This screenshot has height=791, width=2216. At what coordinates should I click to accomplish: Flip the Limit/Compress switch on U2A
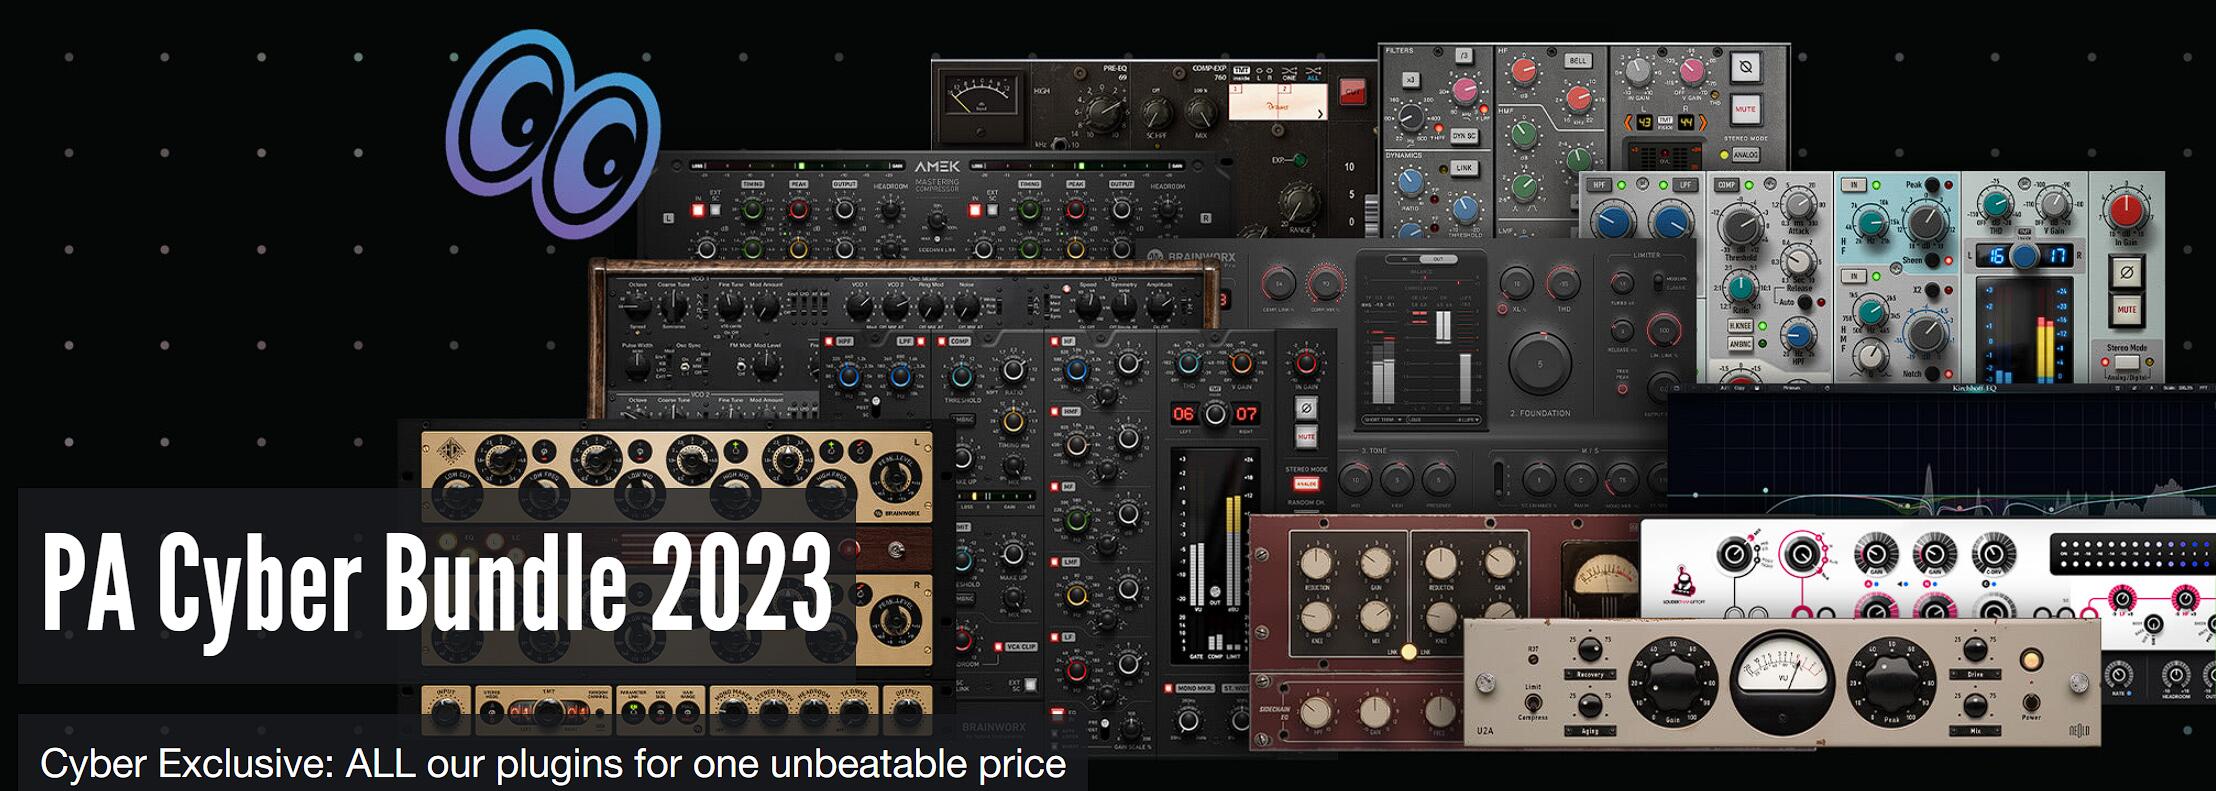[x=1532, y=704]
